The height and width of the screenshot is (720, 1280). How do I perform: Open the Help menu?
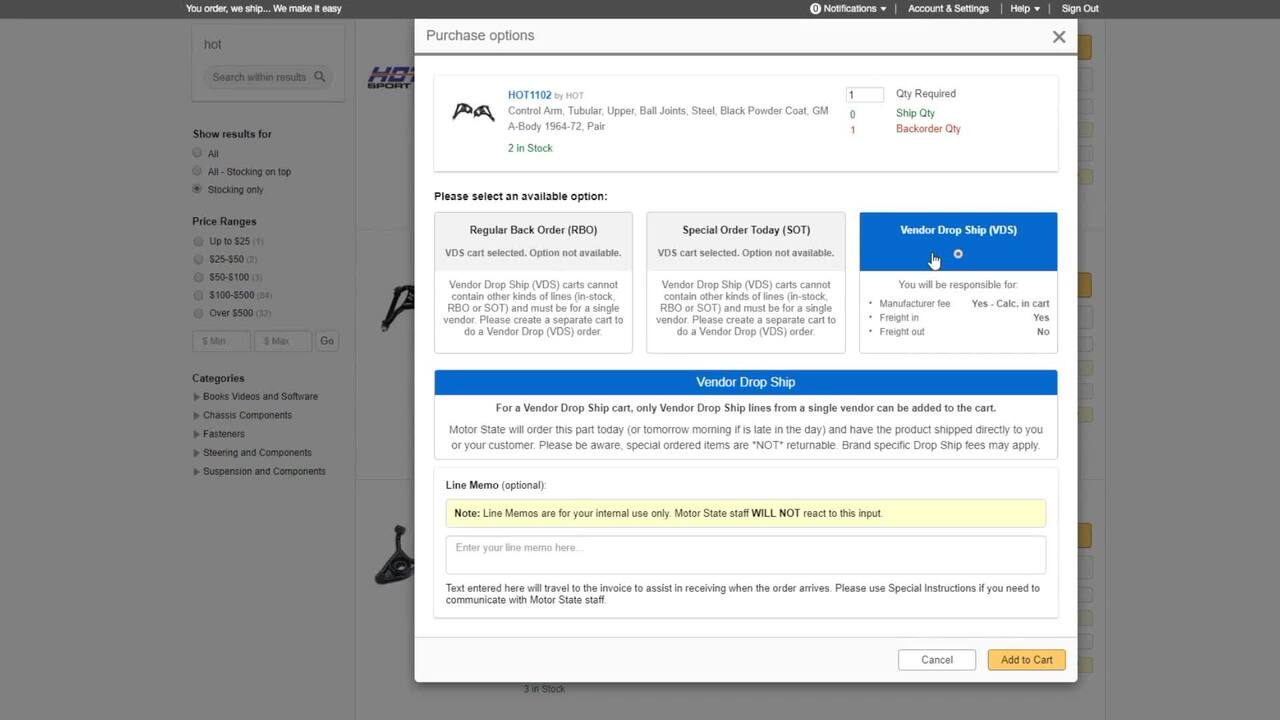tap(1024, 9)
